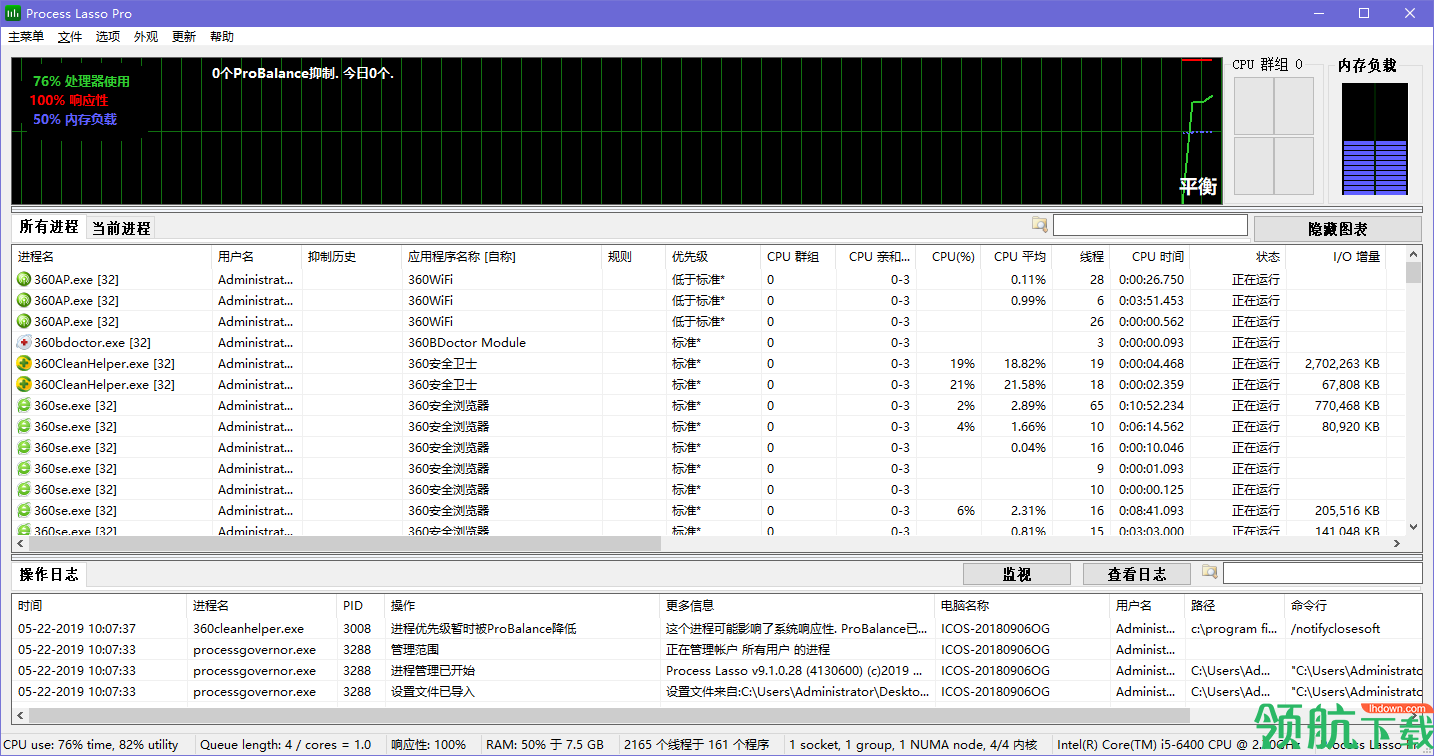Click the process list scroll-up arrow
The height and width of the screenshot is (756, 1434).
(1413, 254)
